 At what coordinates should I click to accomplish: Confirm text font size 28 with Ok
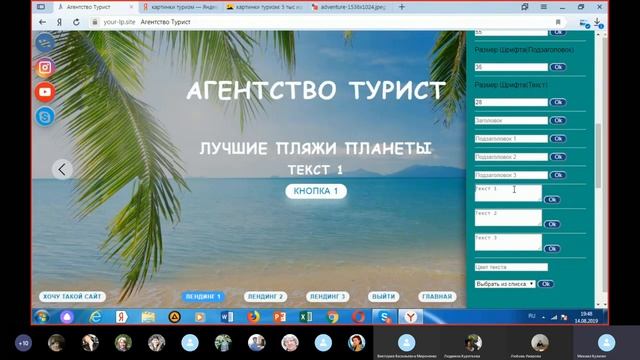[x=558, y=102]
